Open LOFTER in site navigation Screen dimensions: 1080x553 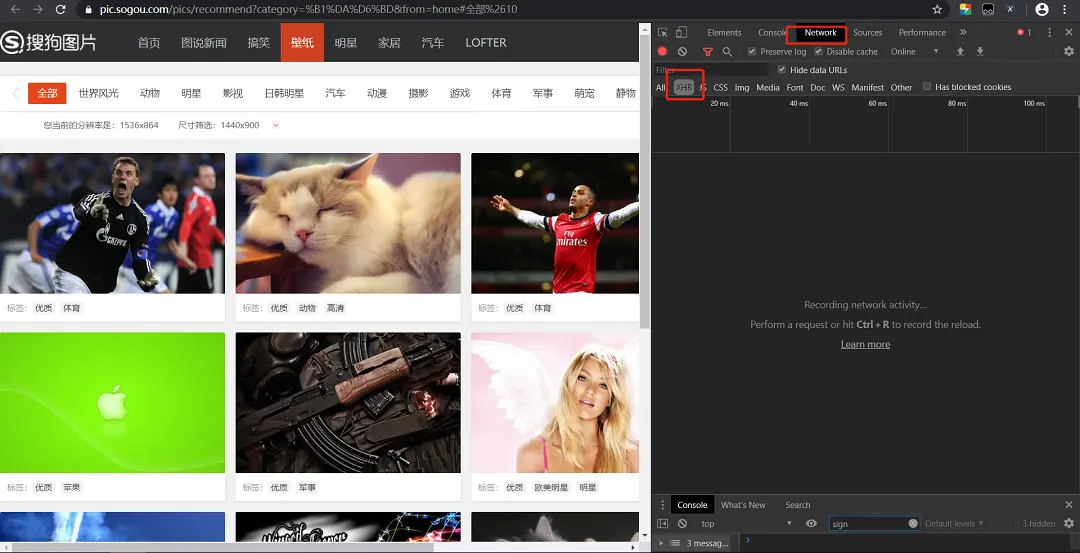point(486,43)
